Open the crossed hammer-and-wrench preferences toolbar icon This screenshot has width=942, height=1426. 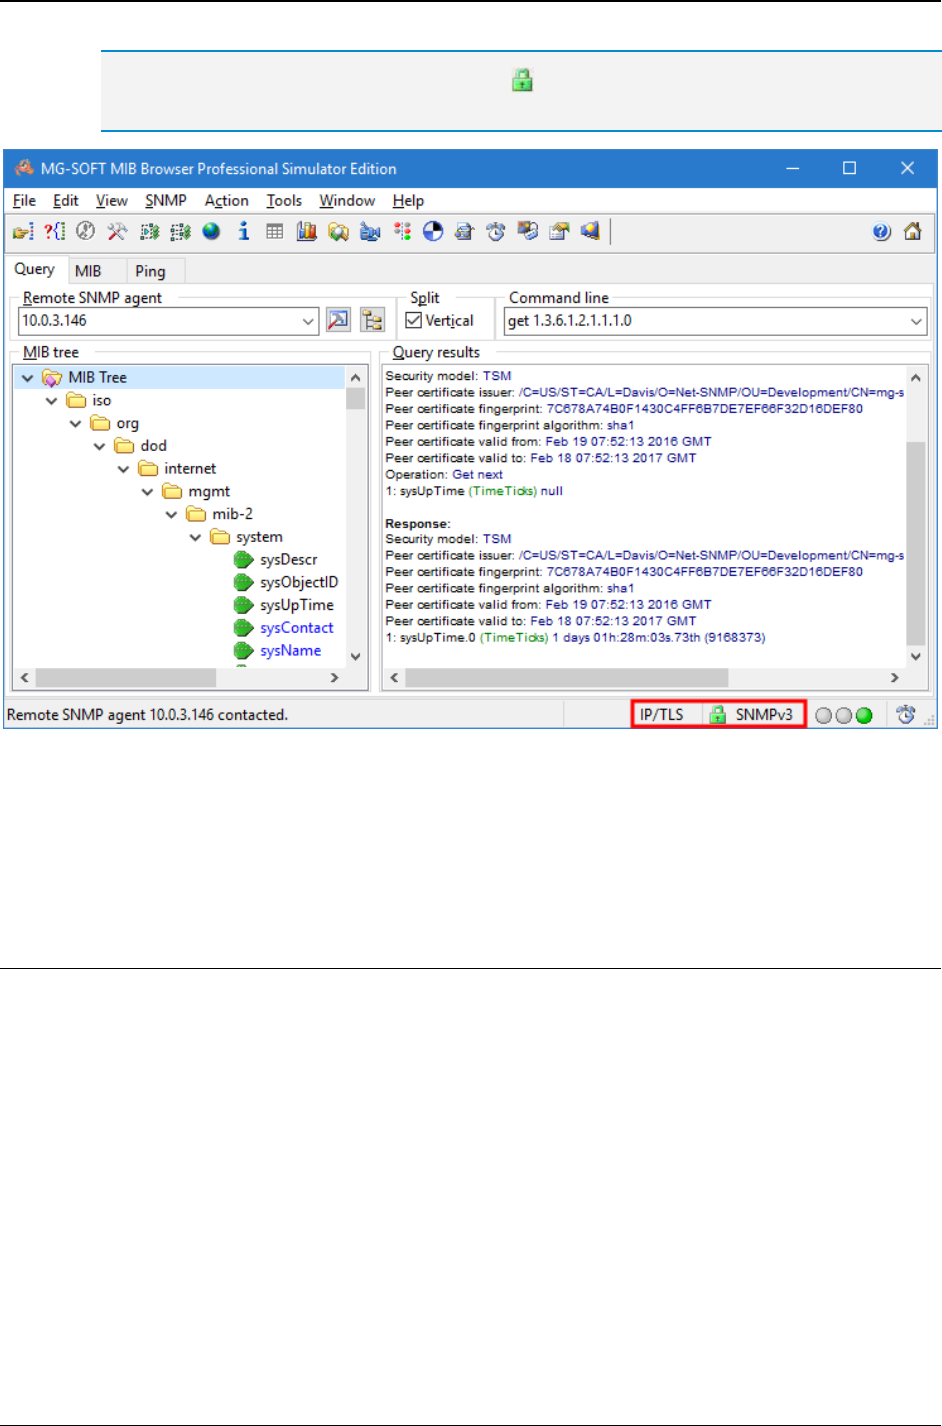tap(117, 232)
